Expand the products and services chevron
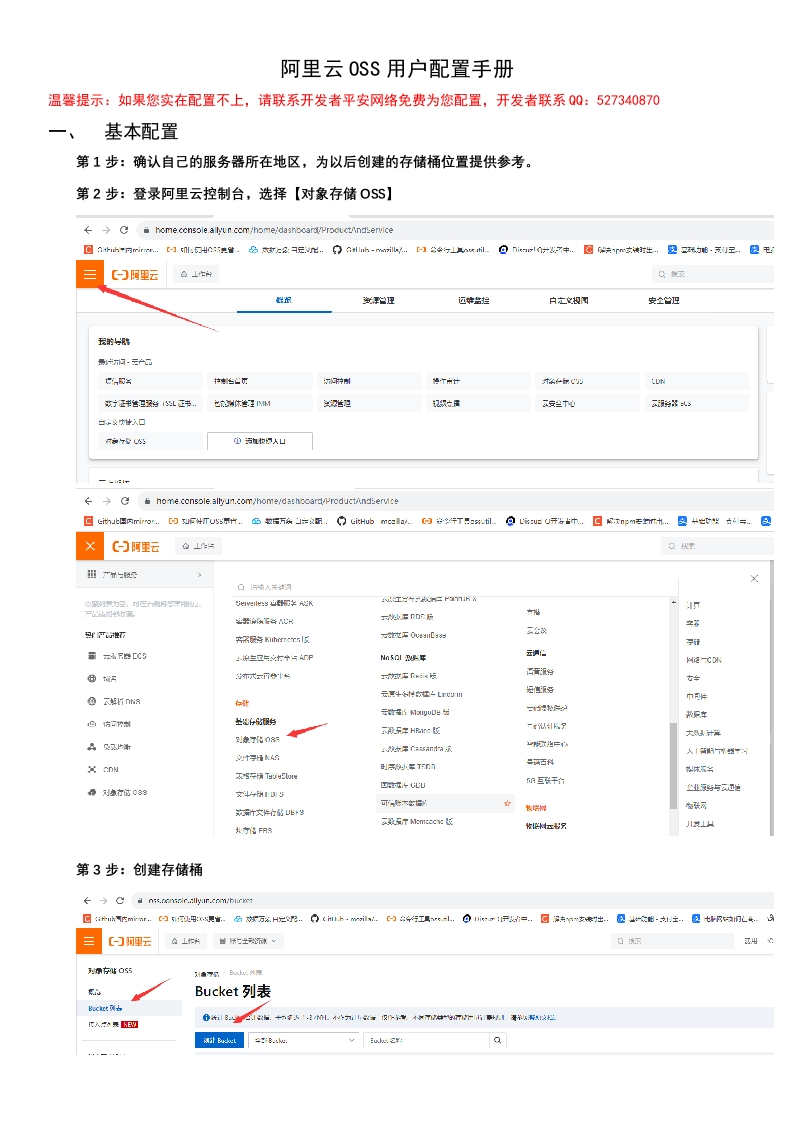The image size is (793, 1122). (x=200, y=575)
